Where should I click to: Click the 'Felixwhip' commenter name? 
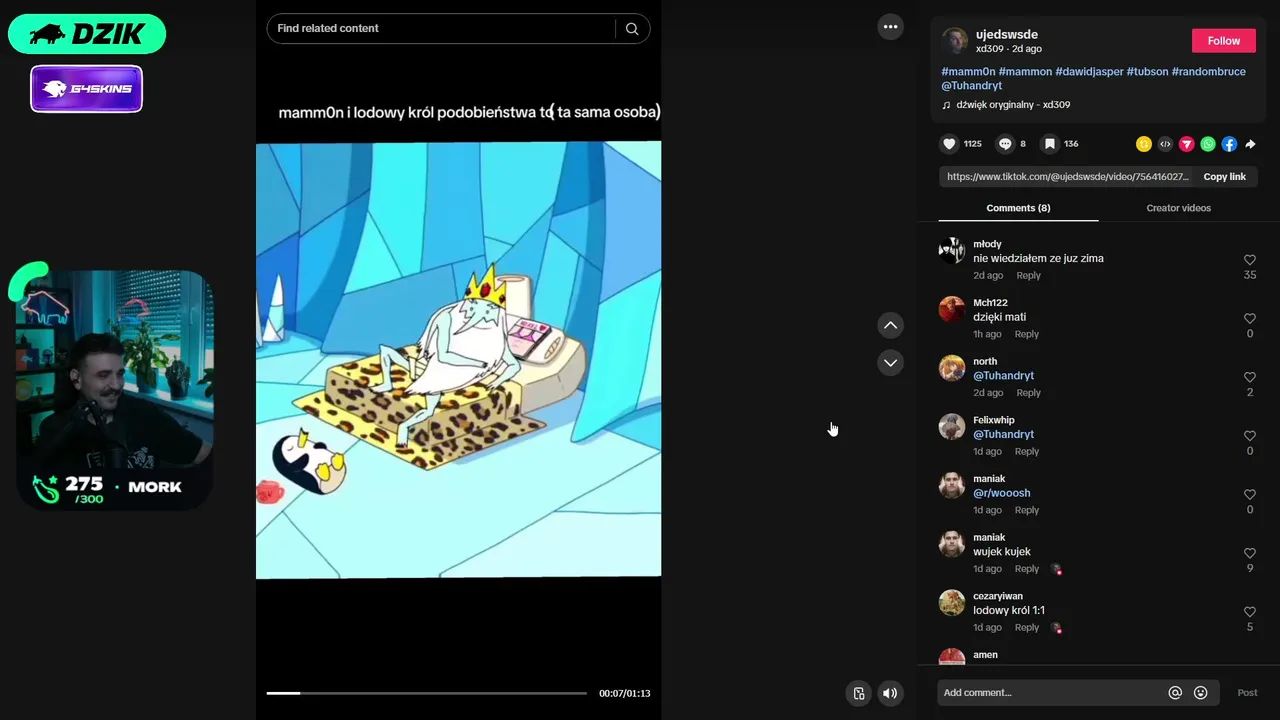(994, 420)
